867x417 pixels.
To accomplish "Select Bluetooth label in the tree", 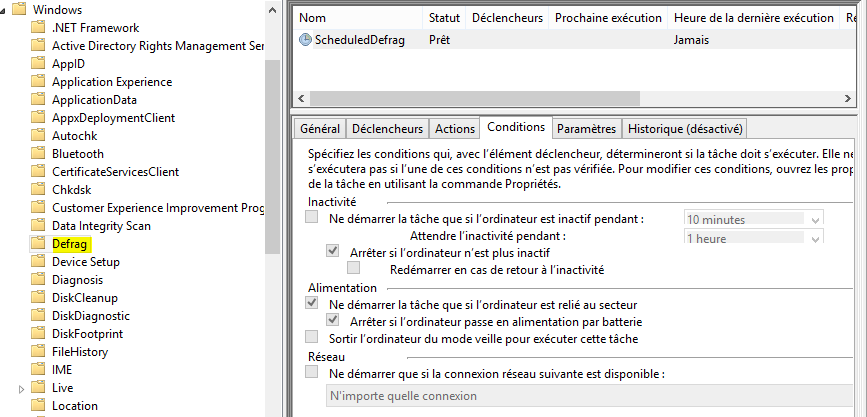I will [77, 154].
